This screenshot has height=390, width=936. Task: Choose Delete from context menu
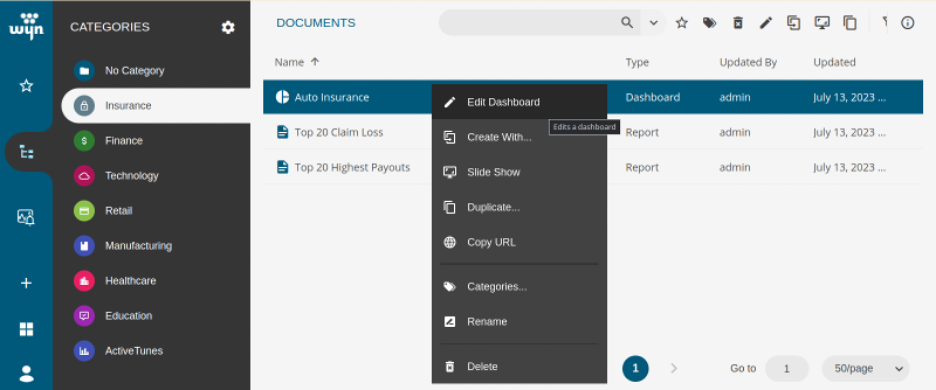tap(519, 366)
